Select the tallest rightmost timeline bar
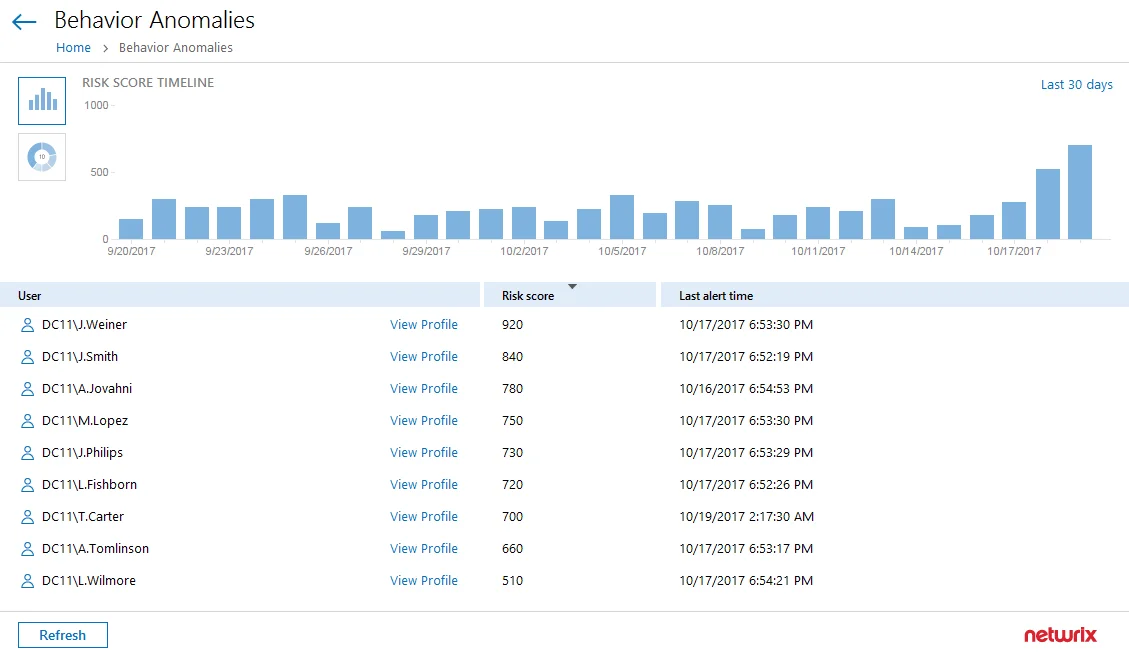This screenshot has height=655, width=1129. click(1080, 192)
